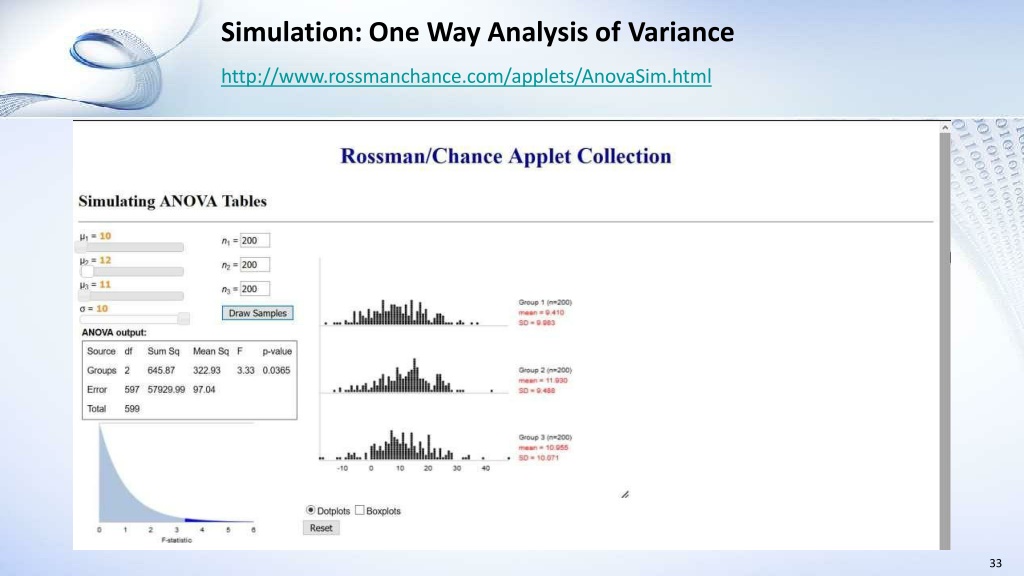This screenshot has height=576, width=1024.
Task: Adjust the μ1 mean slider
Action: coord(131,248)
